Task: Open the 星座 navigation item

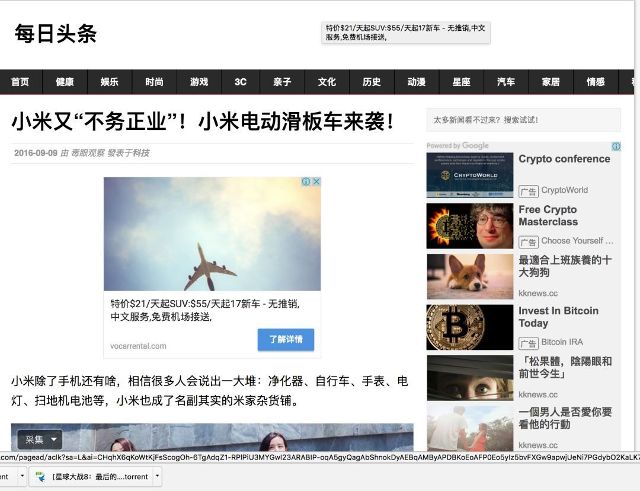Action: coord(461,82)
